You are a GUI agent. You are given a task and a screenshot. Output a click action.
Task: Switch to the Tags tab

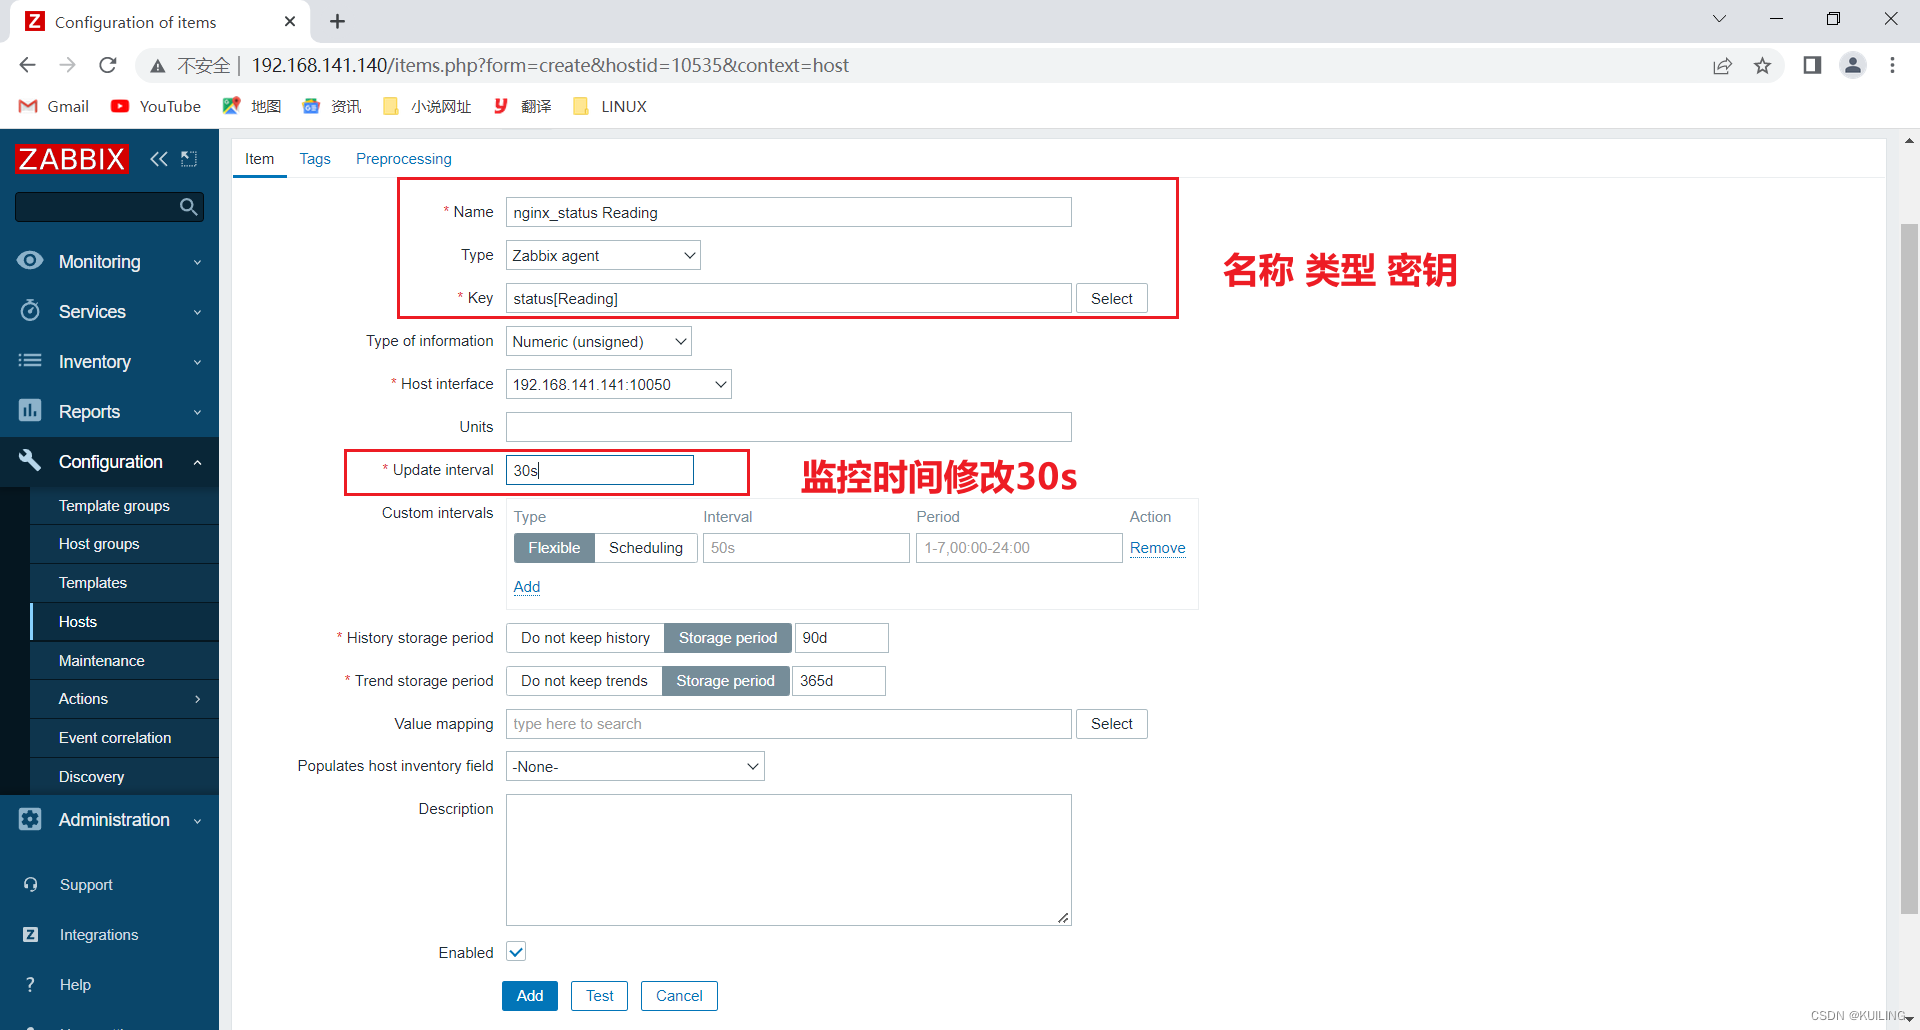[x=315, y=159]
